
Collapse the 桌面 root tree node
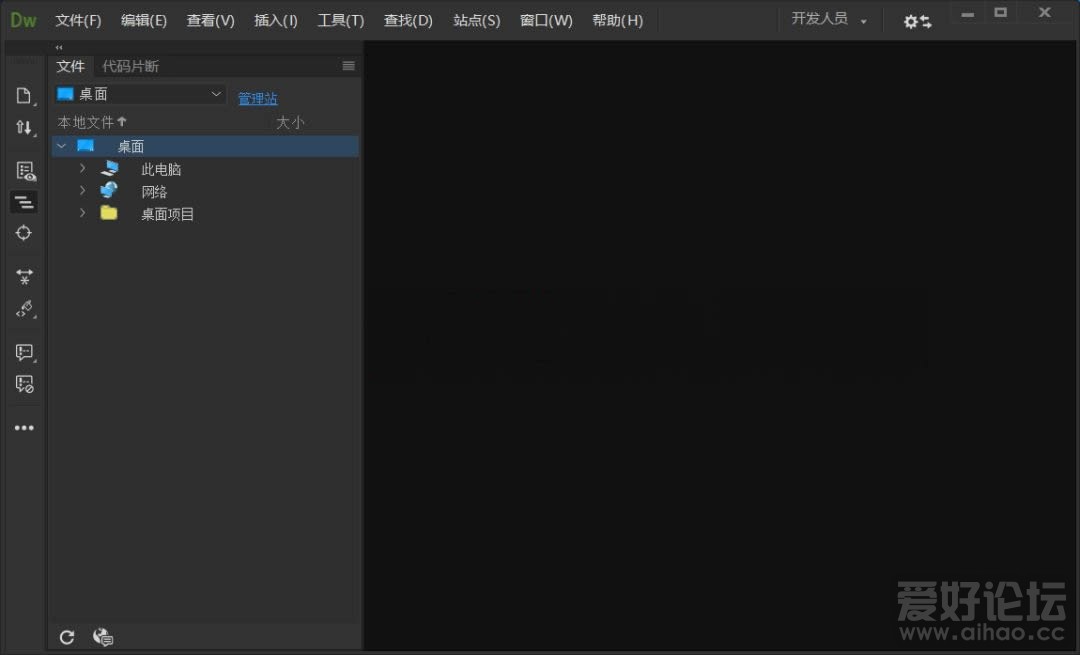62,146
